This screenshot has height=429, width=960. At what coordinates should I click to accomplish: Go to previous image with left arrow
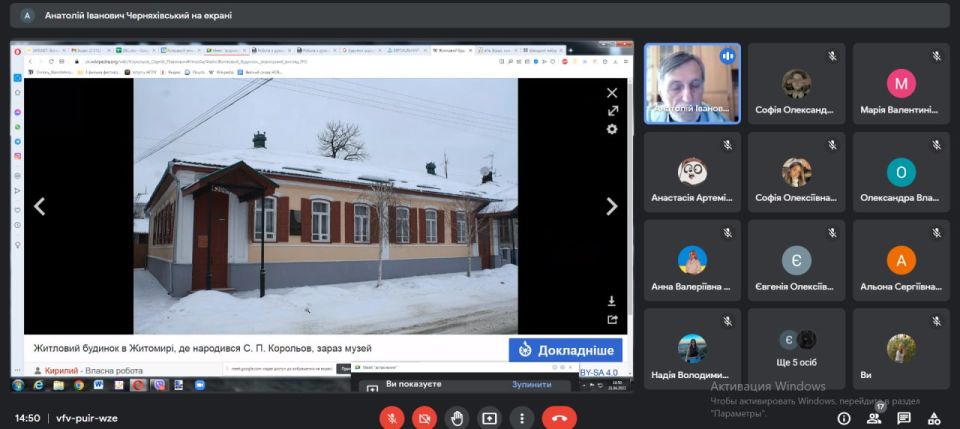point(40,207)
